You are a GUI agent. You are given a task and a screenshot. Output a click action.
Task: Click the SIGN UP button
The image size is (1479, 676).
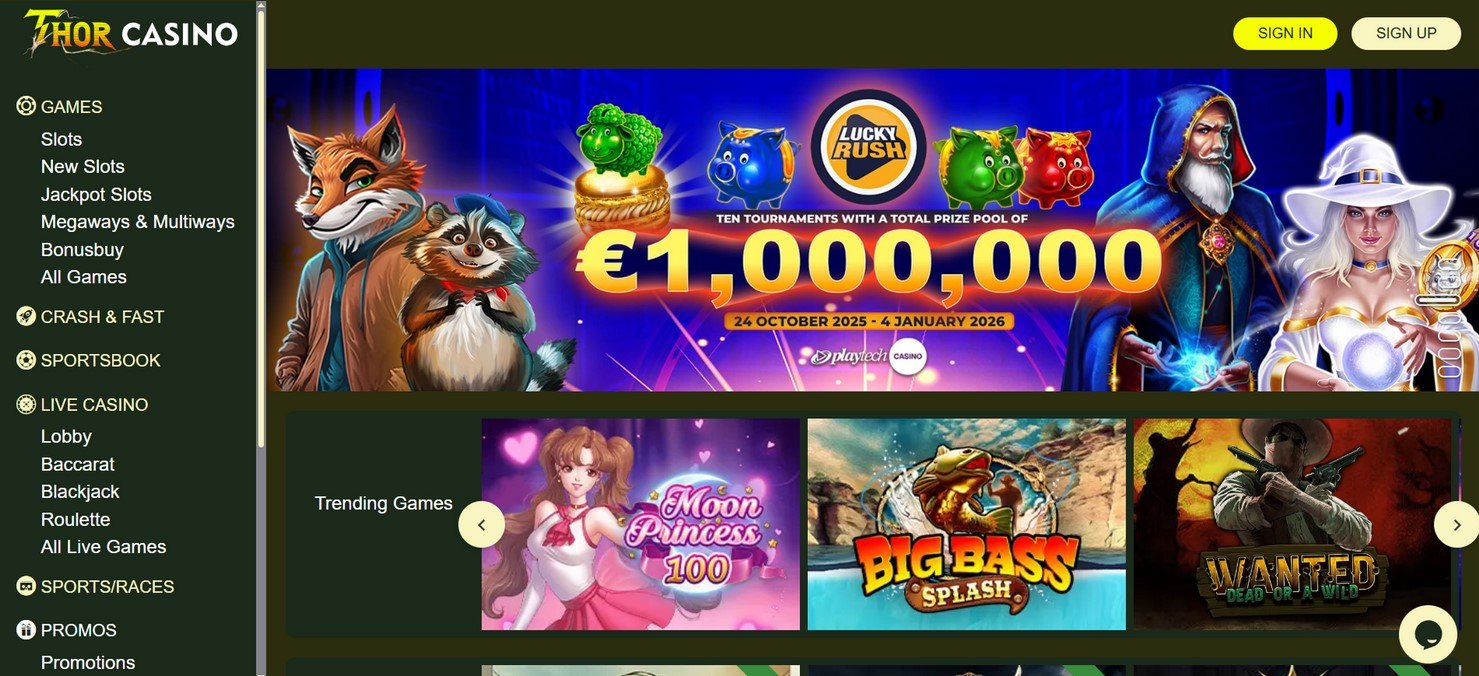coord(1406,33)
